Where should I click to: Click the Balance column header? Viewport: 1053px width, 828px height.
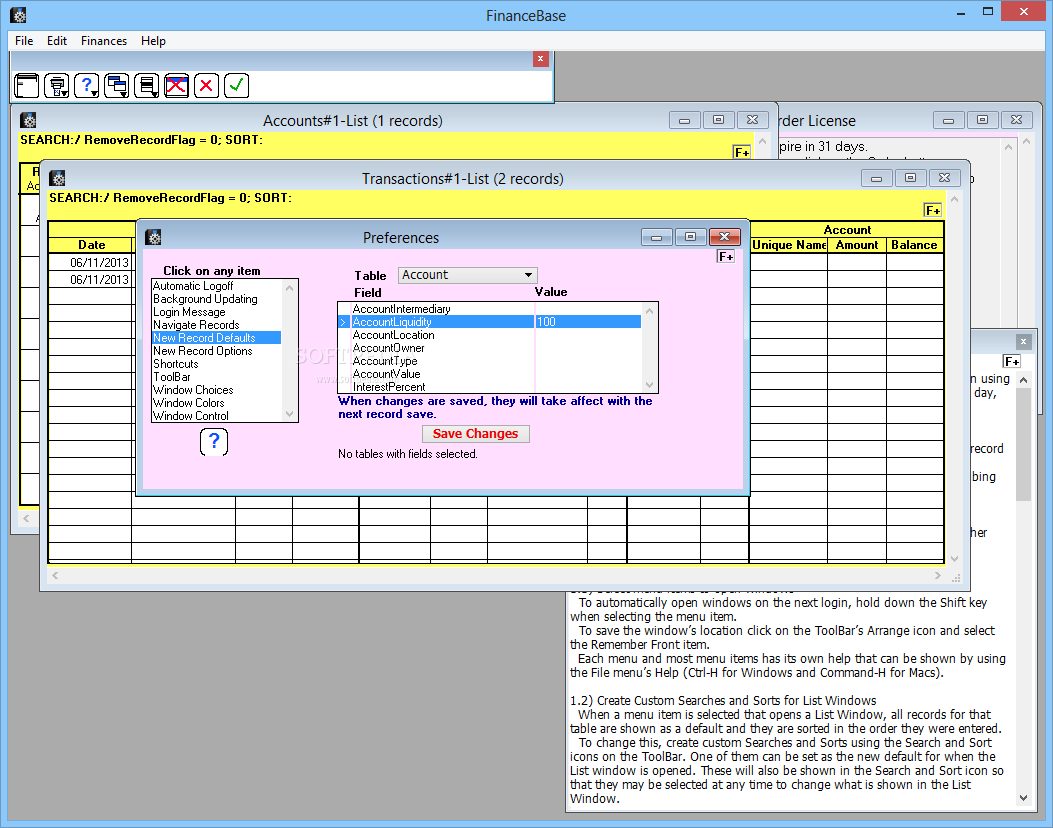[x=914, y=245]
